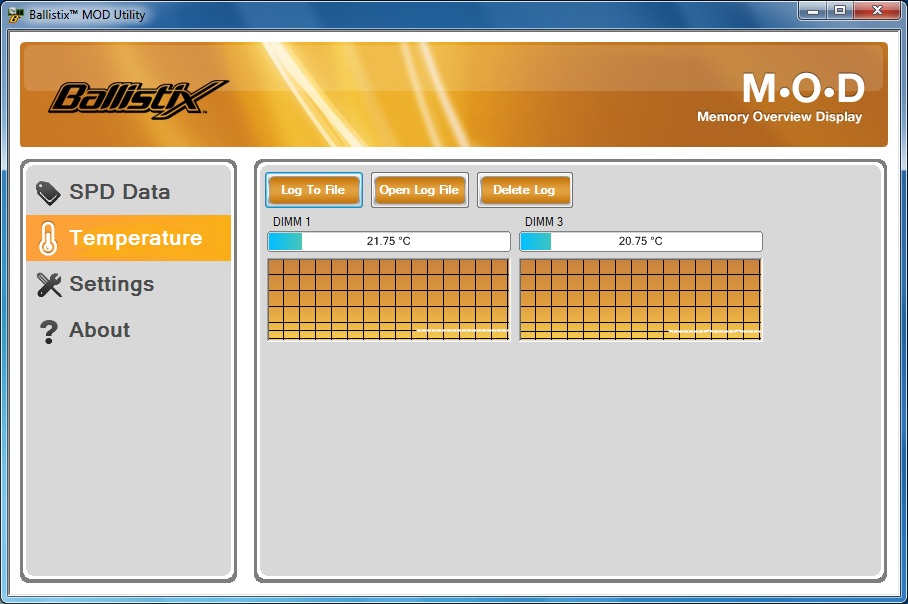This screenshot has width=908, height=604.
Task: Open the SPD Data section
Action: point(129,192)
